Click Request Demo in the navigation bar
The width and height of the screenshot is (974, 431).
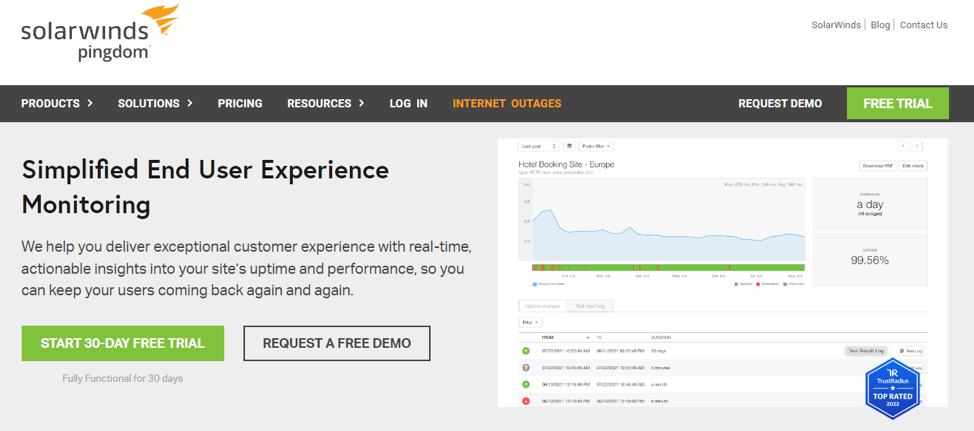(780, 104)
